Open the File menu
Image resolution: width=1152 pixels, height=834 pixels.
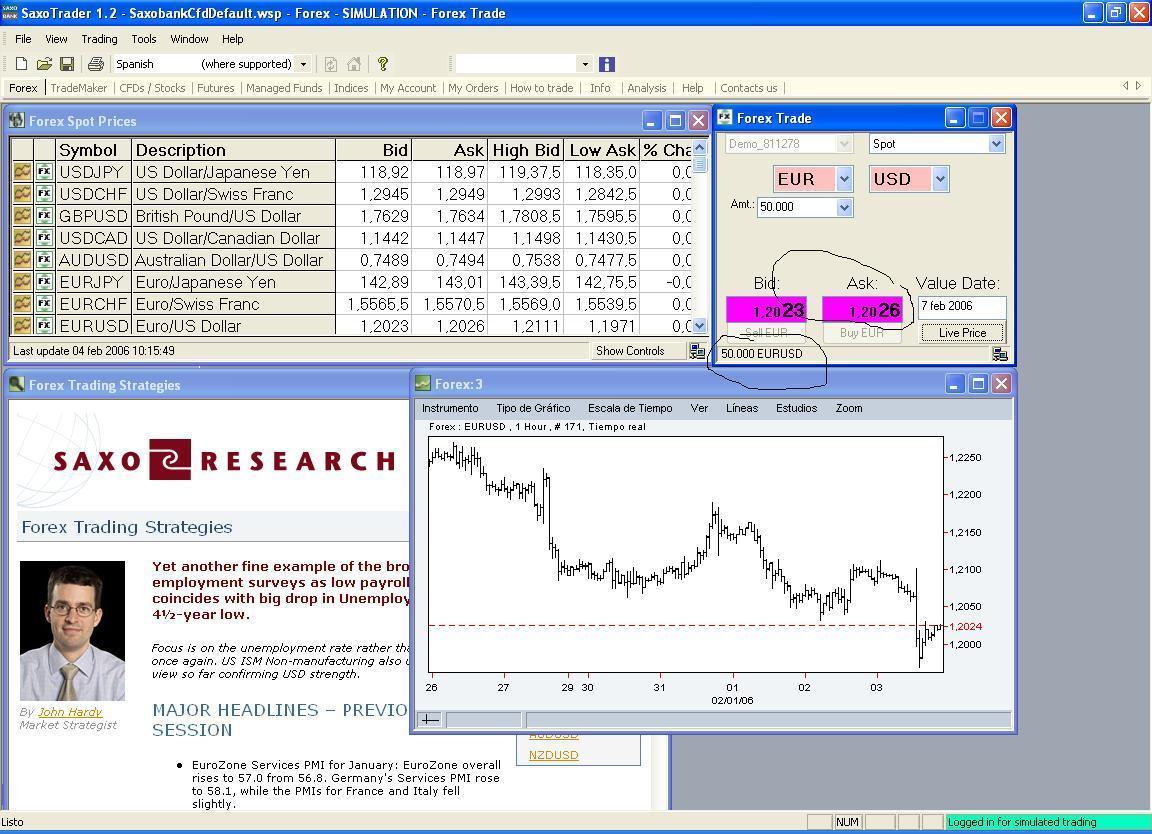[24, 39]
